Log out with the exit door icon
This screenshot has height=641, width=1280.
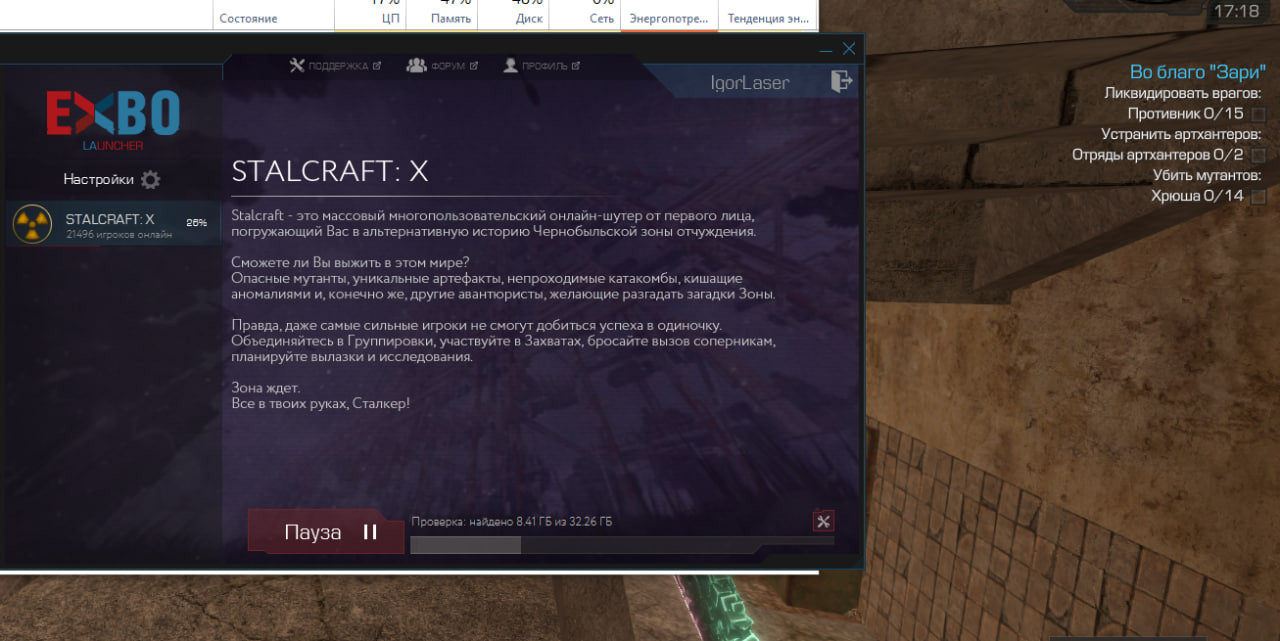click(x=841, y=81)
